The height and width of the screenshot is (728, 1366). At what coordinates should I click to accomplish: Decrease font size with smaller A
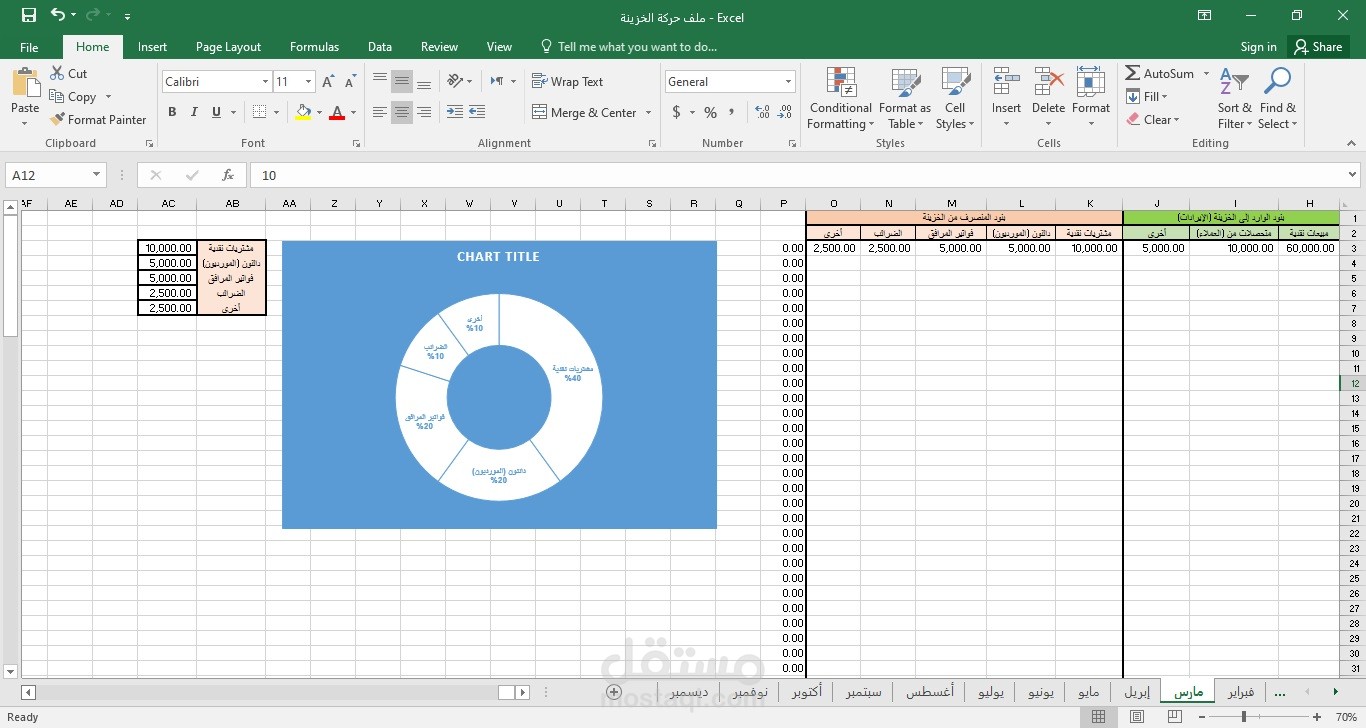point(349,82)
